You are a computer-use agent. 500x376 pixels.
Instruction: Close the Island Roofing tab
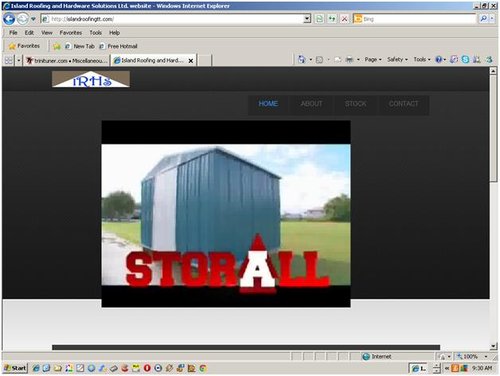point(191,61)
